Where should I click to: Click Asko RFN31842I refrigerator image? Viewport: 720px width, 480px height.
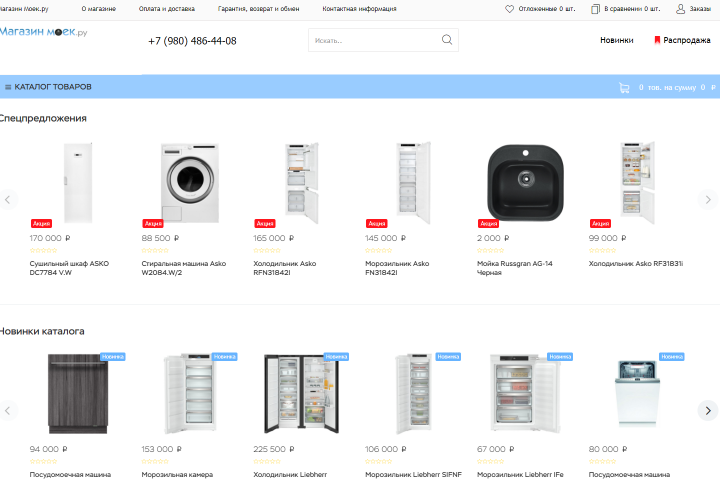(302, 183)
